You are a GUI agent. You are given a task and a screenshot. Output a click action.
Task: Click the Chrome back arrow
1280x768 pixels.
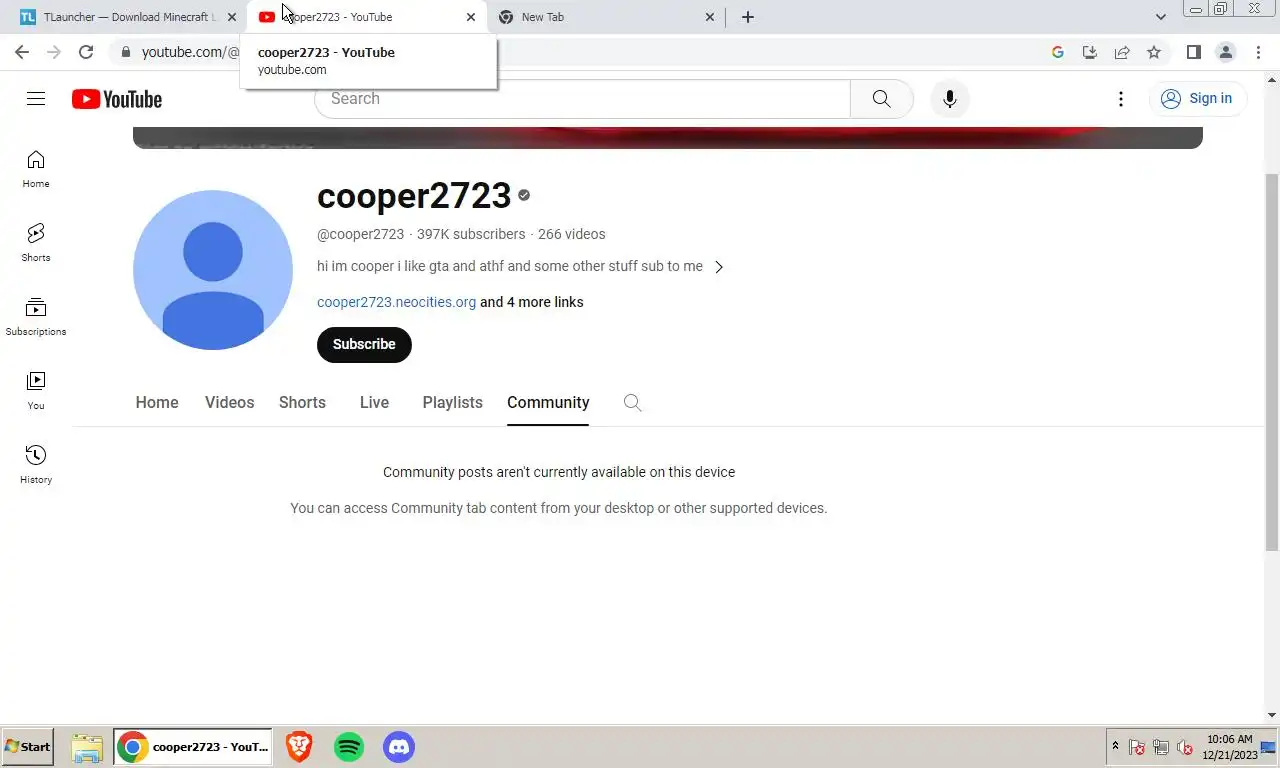(x=22, y=52)
